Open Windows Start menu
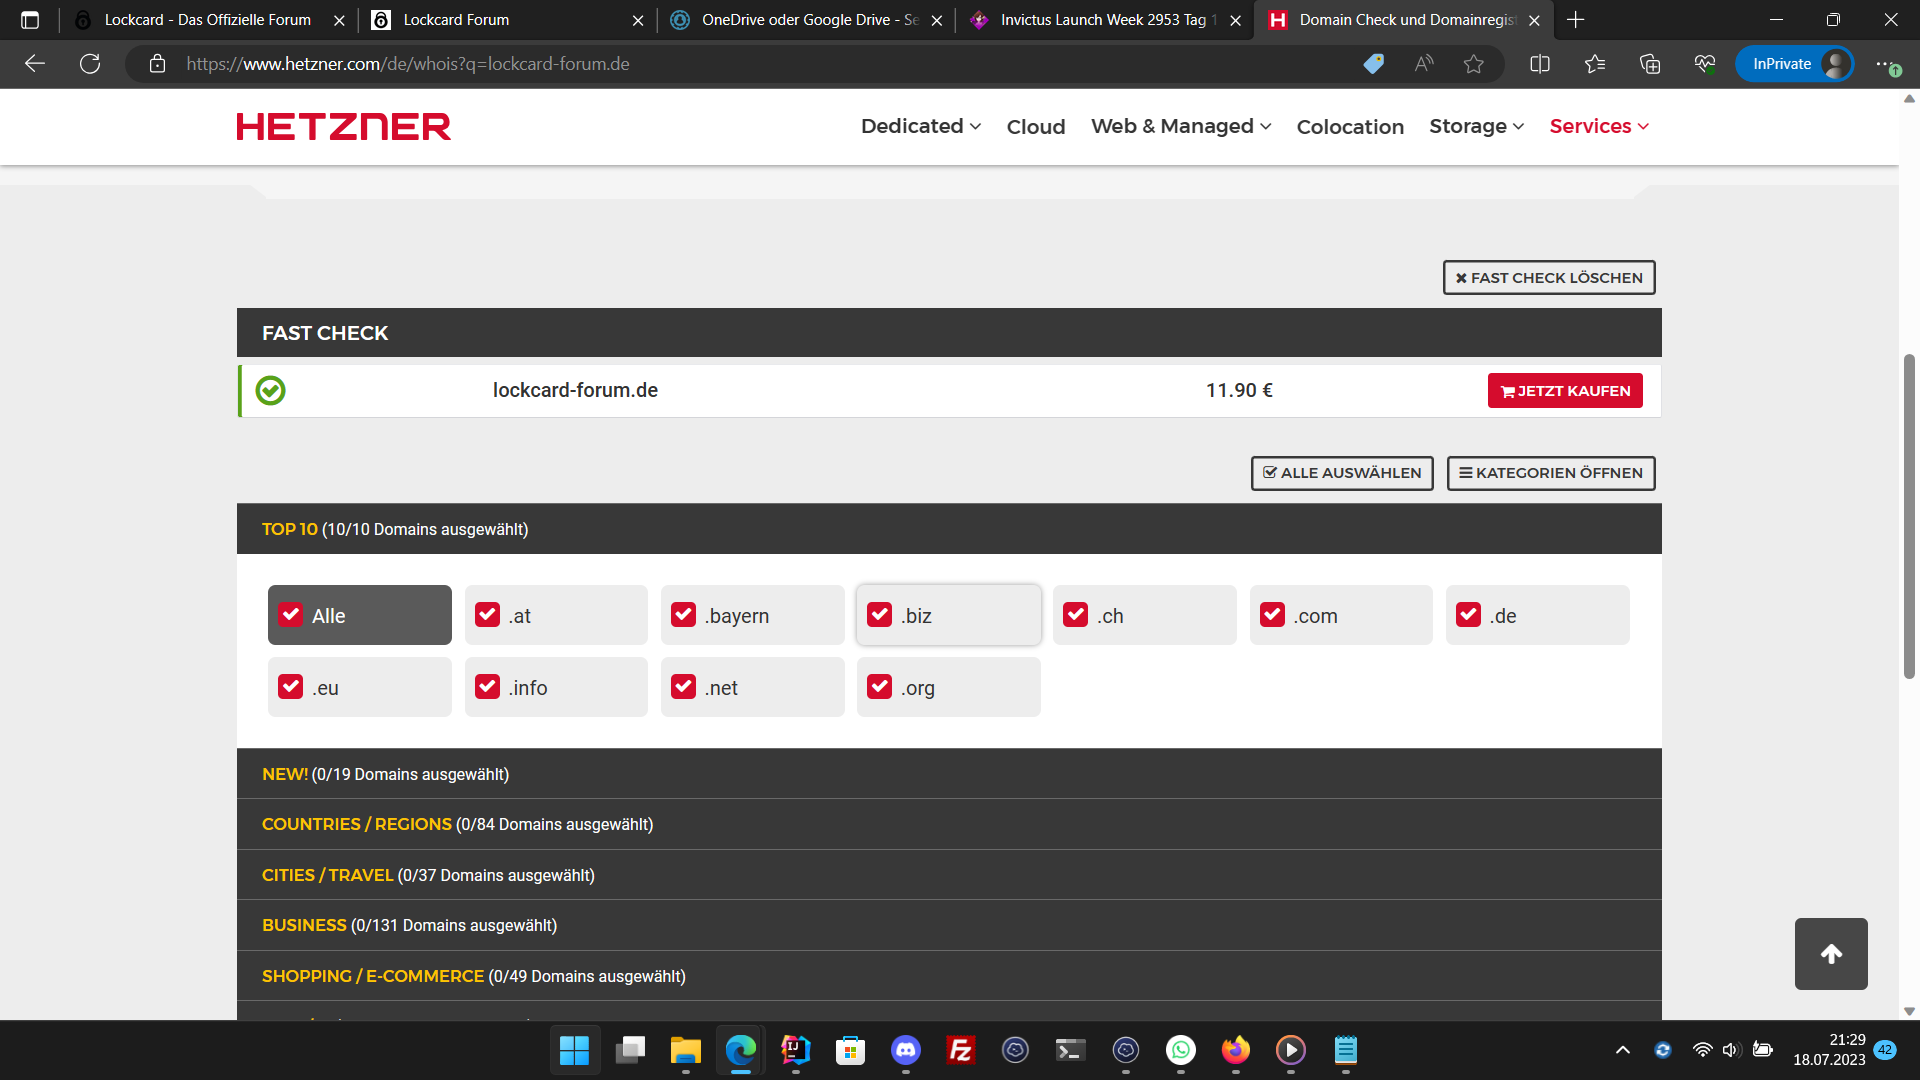This screenshot has width=1920, height=1080. [575, 1050]
